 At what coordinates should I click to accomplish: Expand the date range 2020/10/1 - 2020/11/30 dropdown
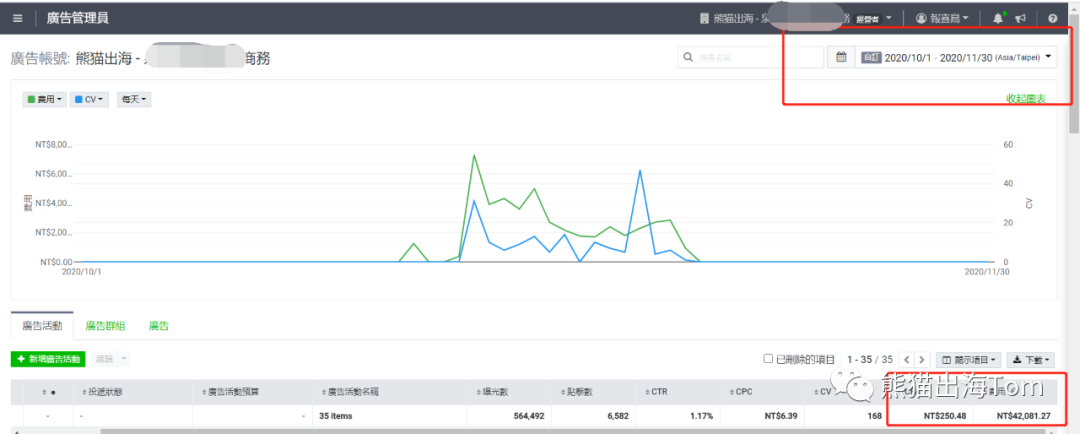coord(957,57)
